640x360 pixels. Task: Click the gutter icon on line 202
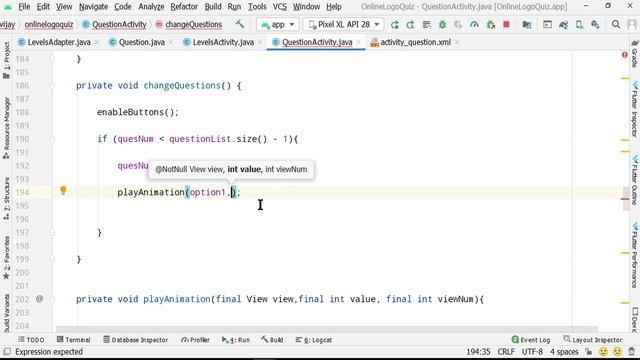coord(39,299)
